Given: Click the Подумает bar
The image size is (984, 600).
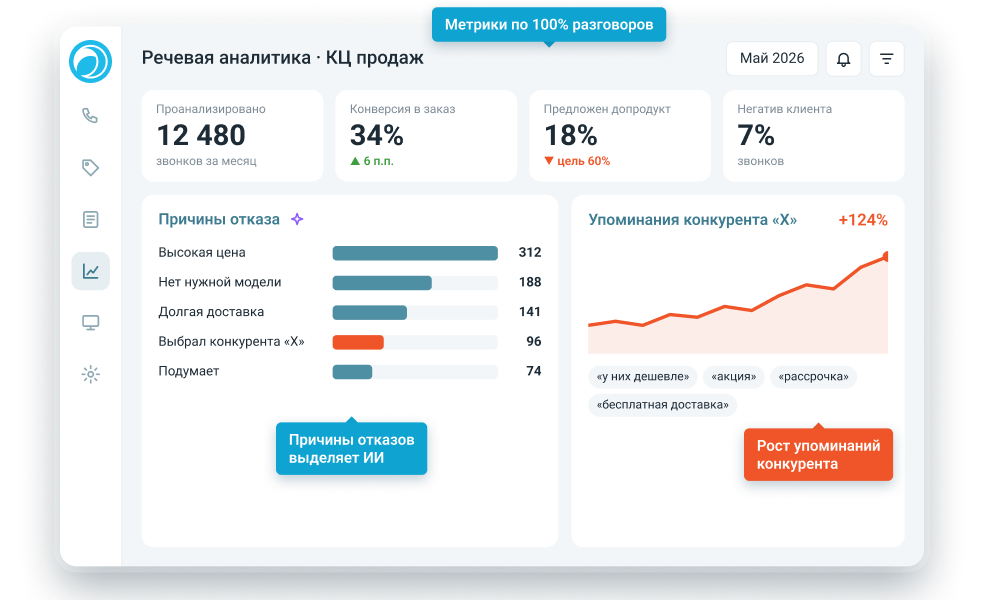Looking at the screenshot, I should coord(352,372).
